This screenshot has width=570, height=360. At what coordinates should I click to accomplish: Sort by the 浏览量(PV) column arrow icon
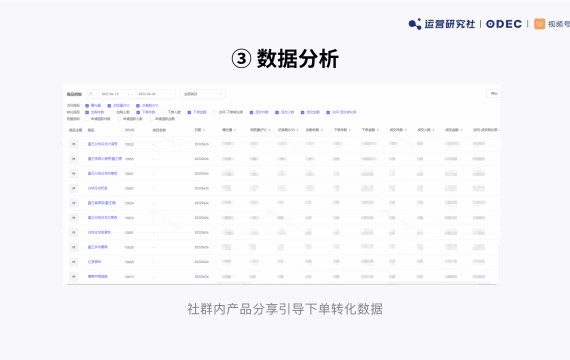point(269,130)
